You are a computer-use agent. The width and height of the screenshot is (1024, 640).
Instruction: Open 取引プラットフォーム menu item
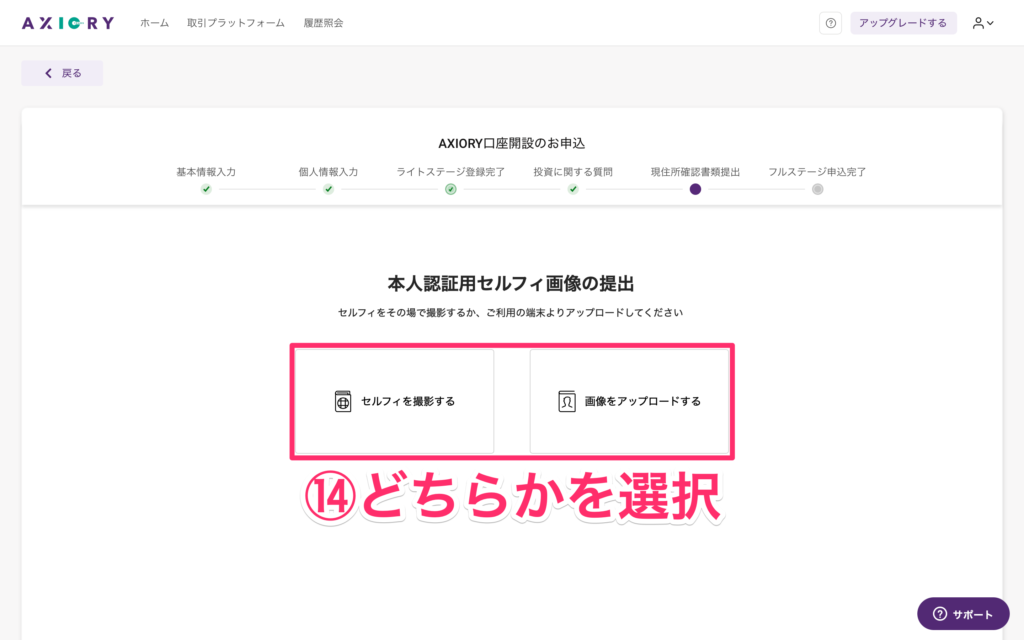236,23
